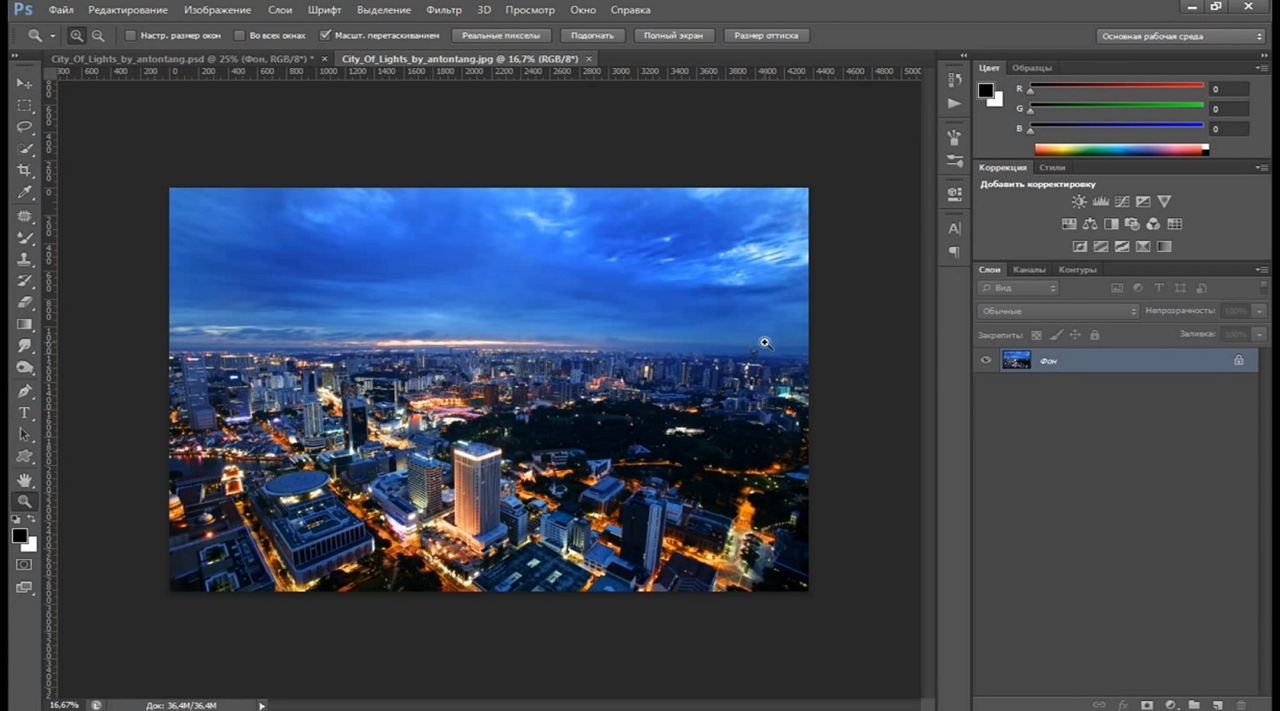This screenshot has height=711, width=1280.
Task: Add an Exposure adjustment
Action: tap(1143, 202)
